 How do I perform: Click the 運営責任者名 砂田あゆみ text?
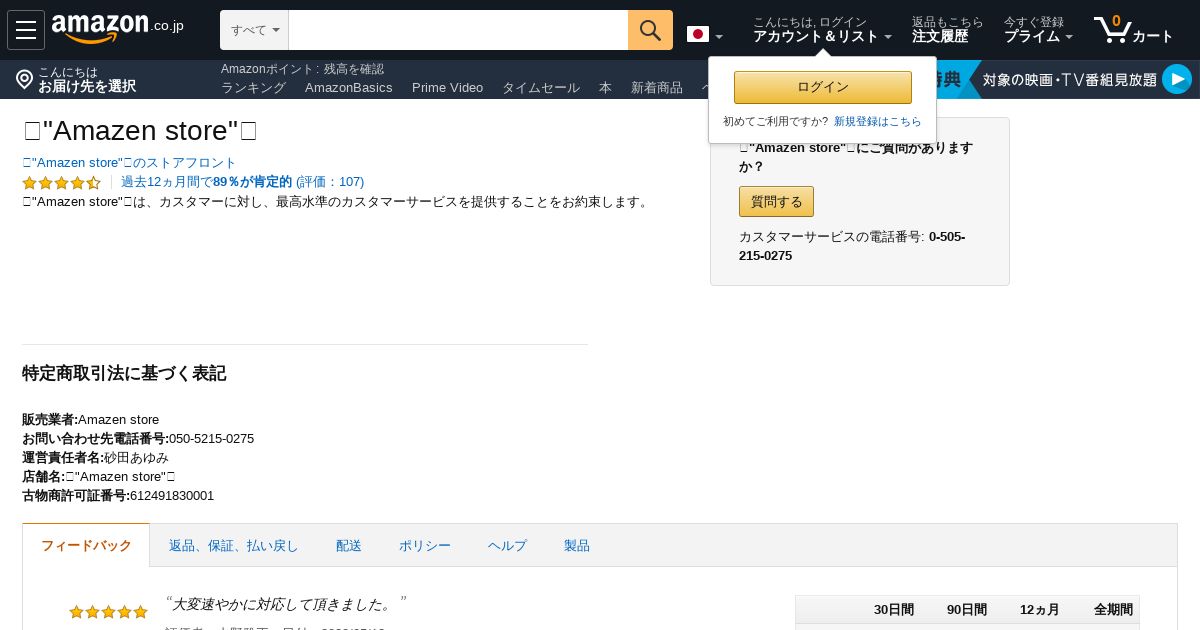[95, 457]
